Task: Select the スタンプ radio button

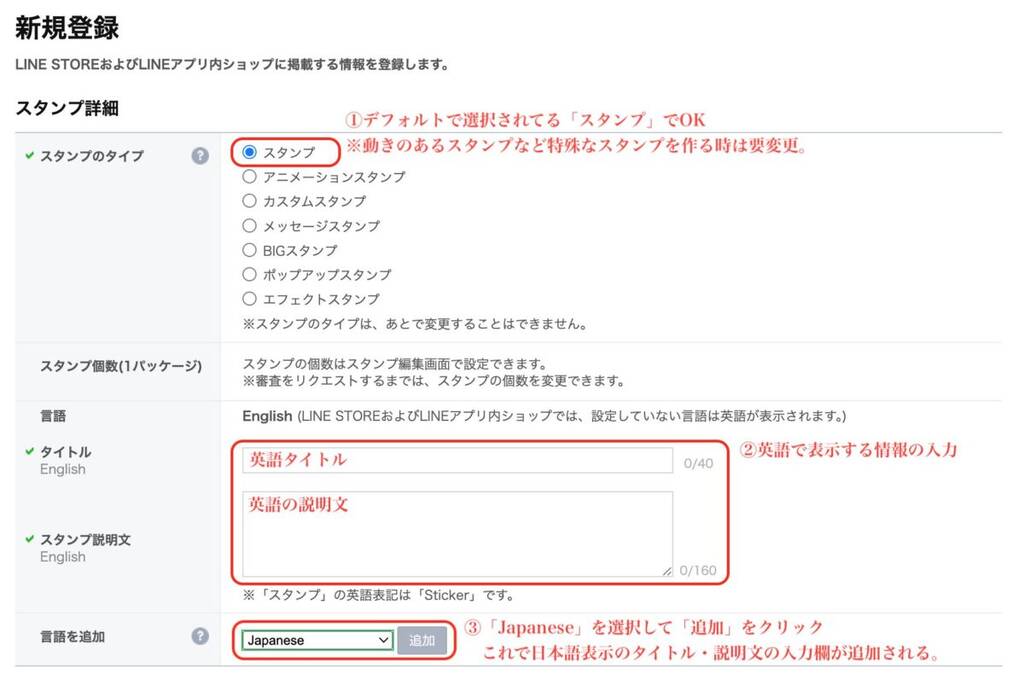Action: coord(249,152)
